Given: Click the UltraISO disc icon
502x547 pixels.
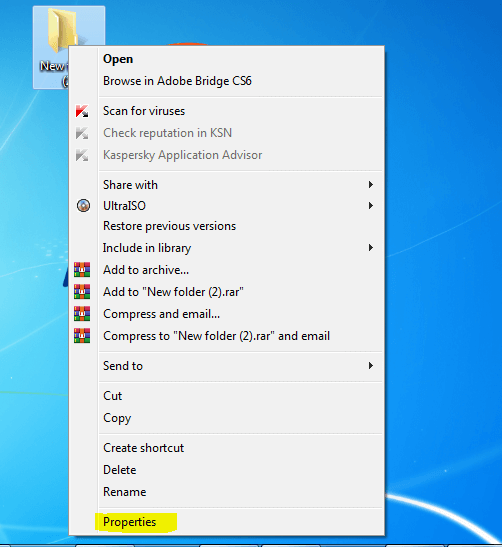Looking at the screenshot, I should [83, 206].
